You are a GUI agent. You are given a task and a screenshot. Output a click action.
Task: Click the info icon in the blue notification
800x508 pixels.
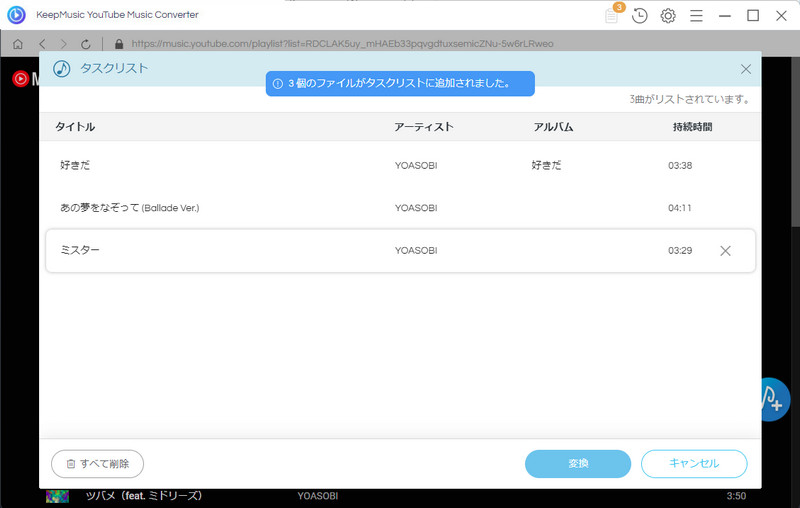[x=278, y=84]
